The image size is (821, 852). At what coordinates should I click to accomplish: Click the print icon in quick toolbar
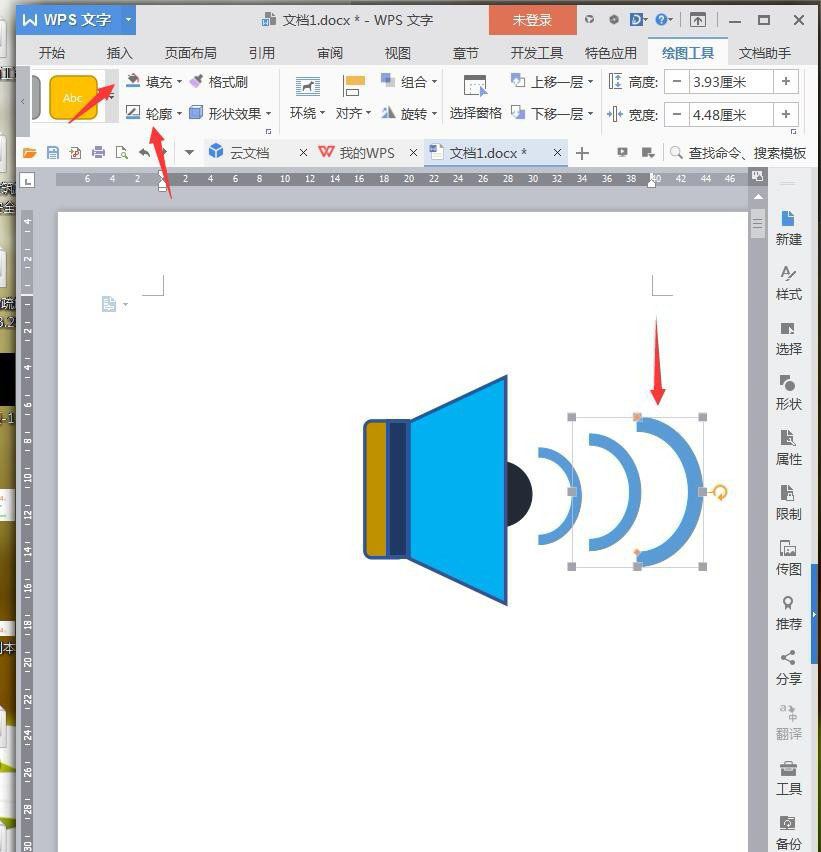point(98,153)
